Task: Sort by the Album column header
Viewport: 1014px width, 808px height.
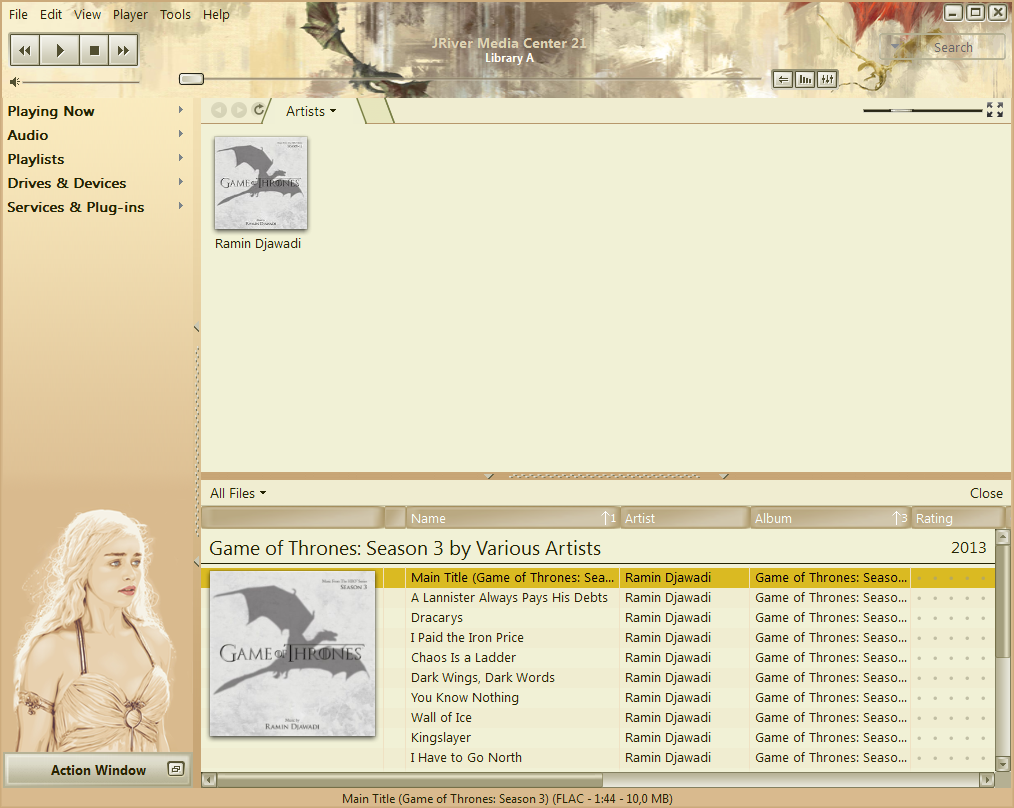Action: tap(830, 518)
